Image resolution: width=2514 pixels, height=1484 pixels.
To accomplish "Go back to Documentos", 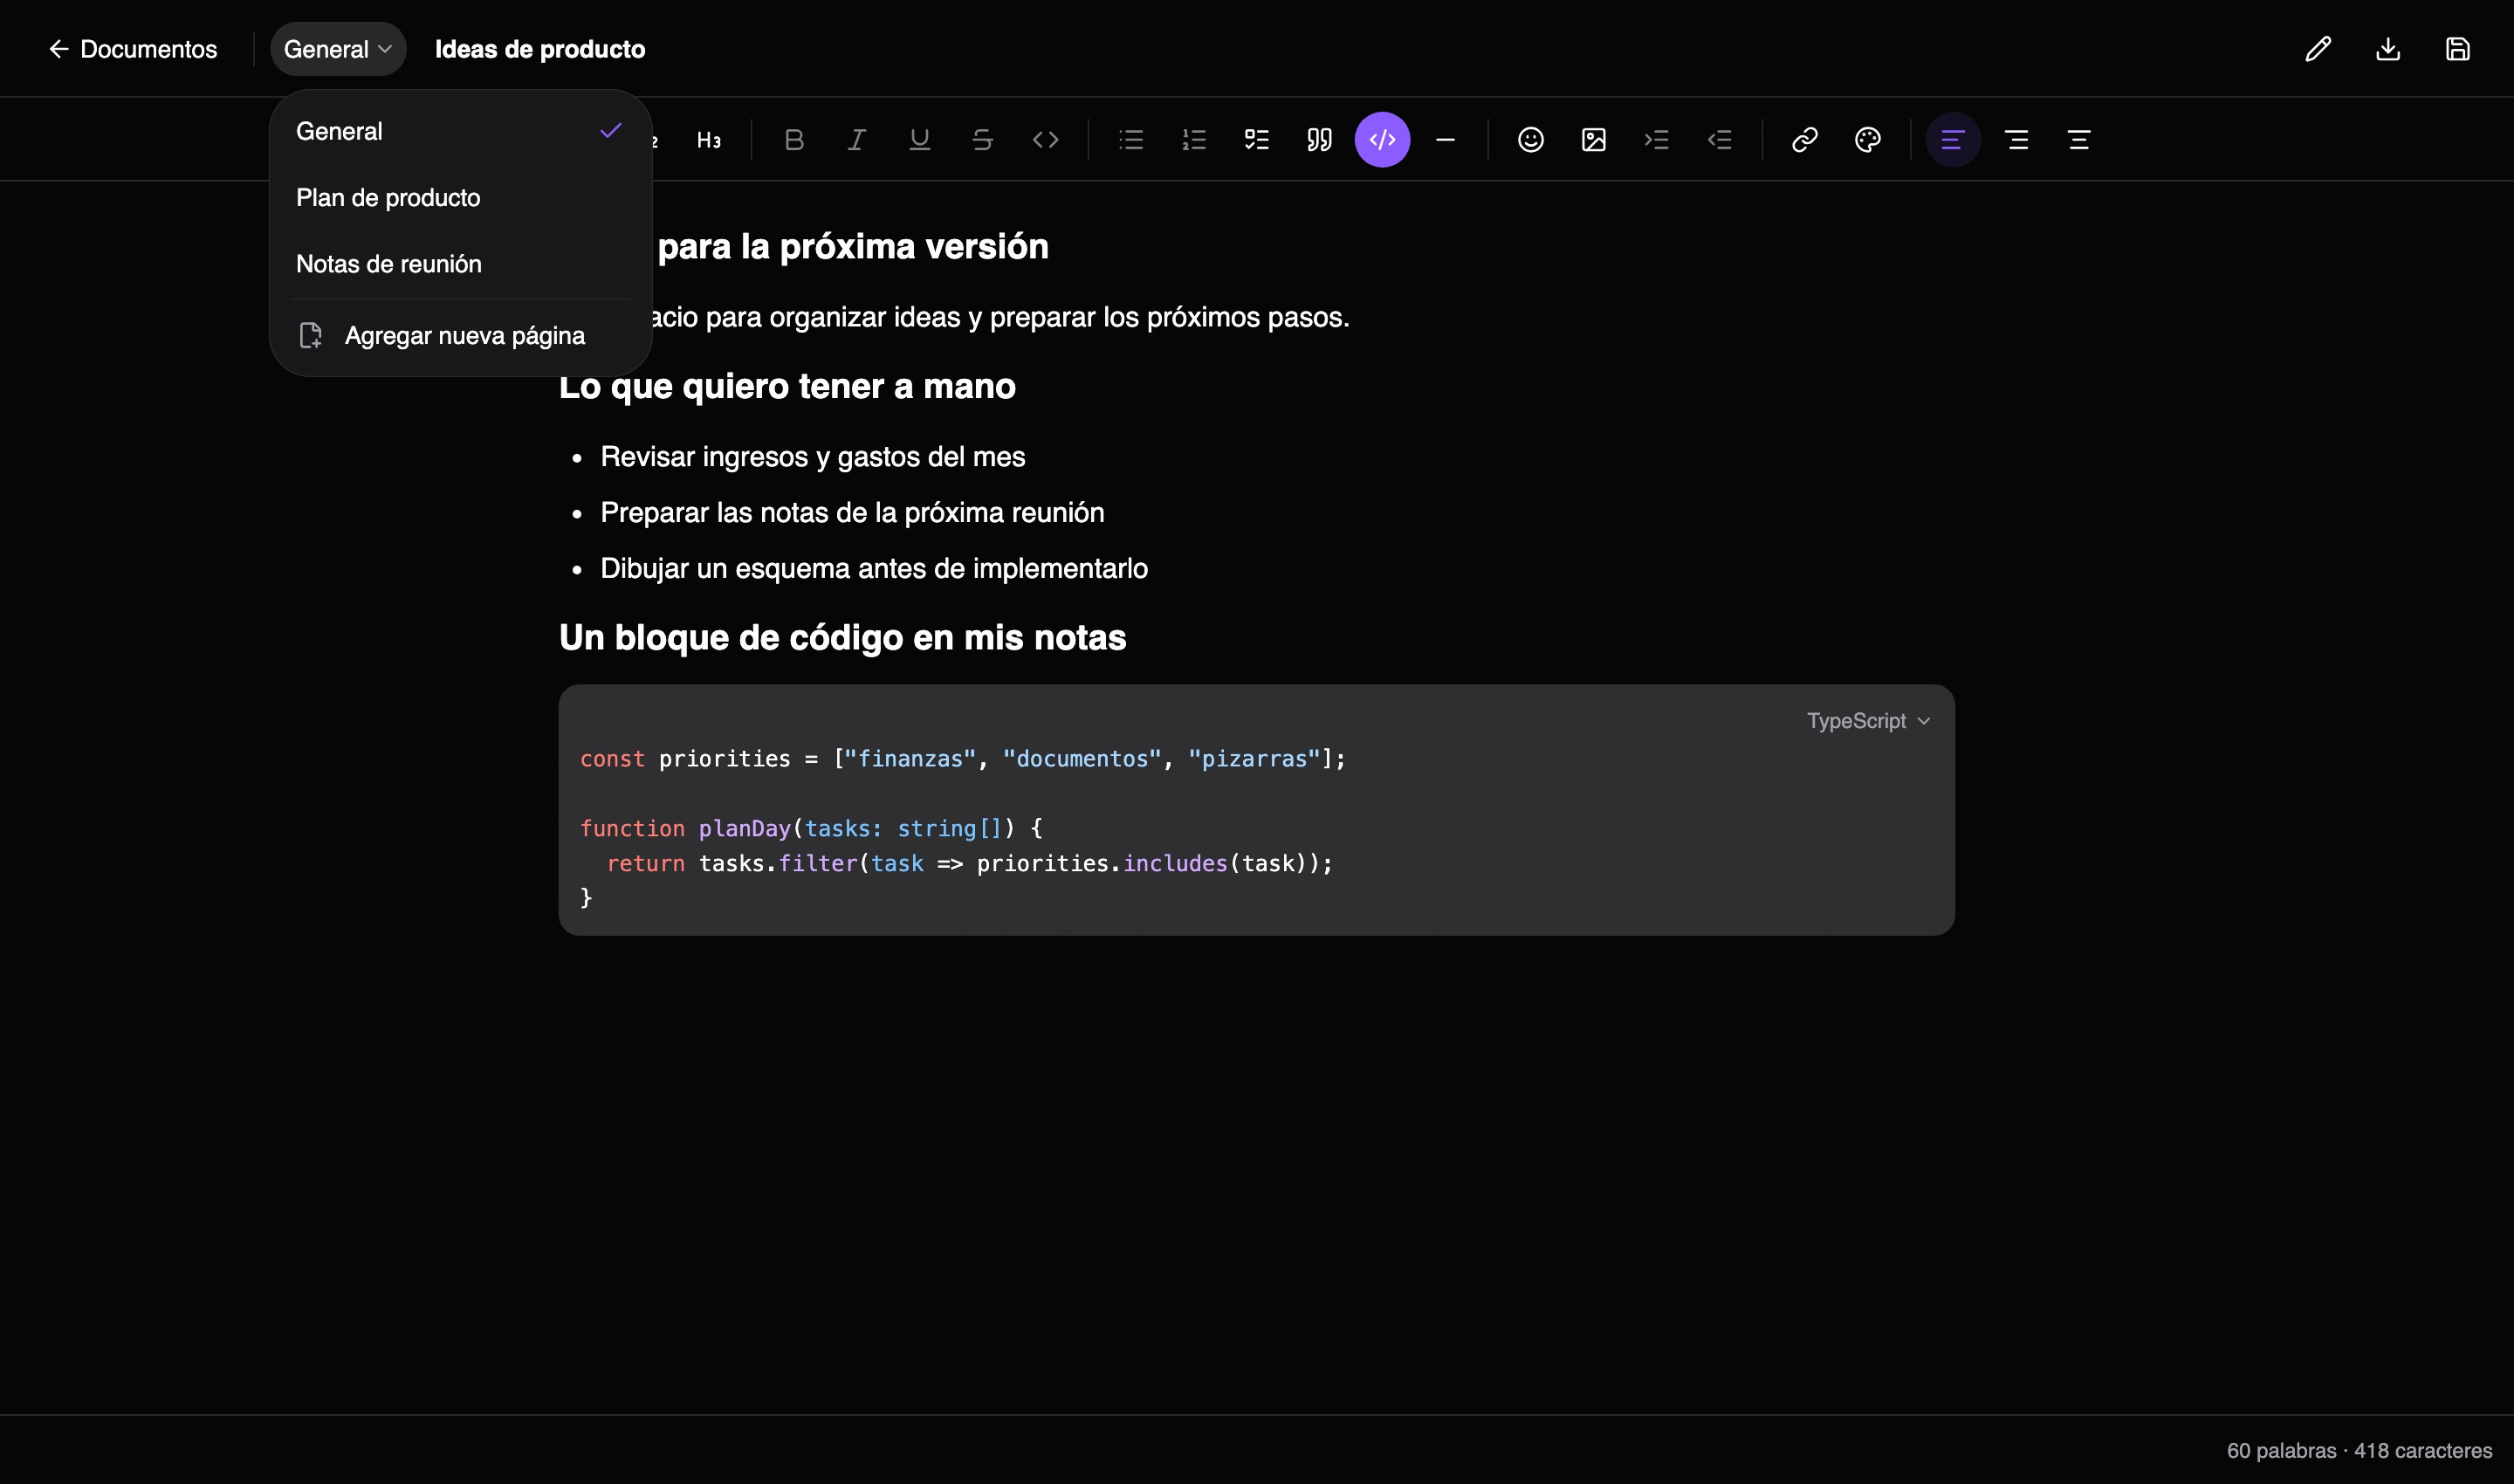I will (132, 49).
